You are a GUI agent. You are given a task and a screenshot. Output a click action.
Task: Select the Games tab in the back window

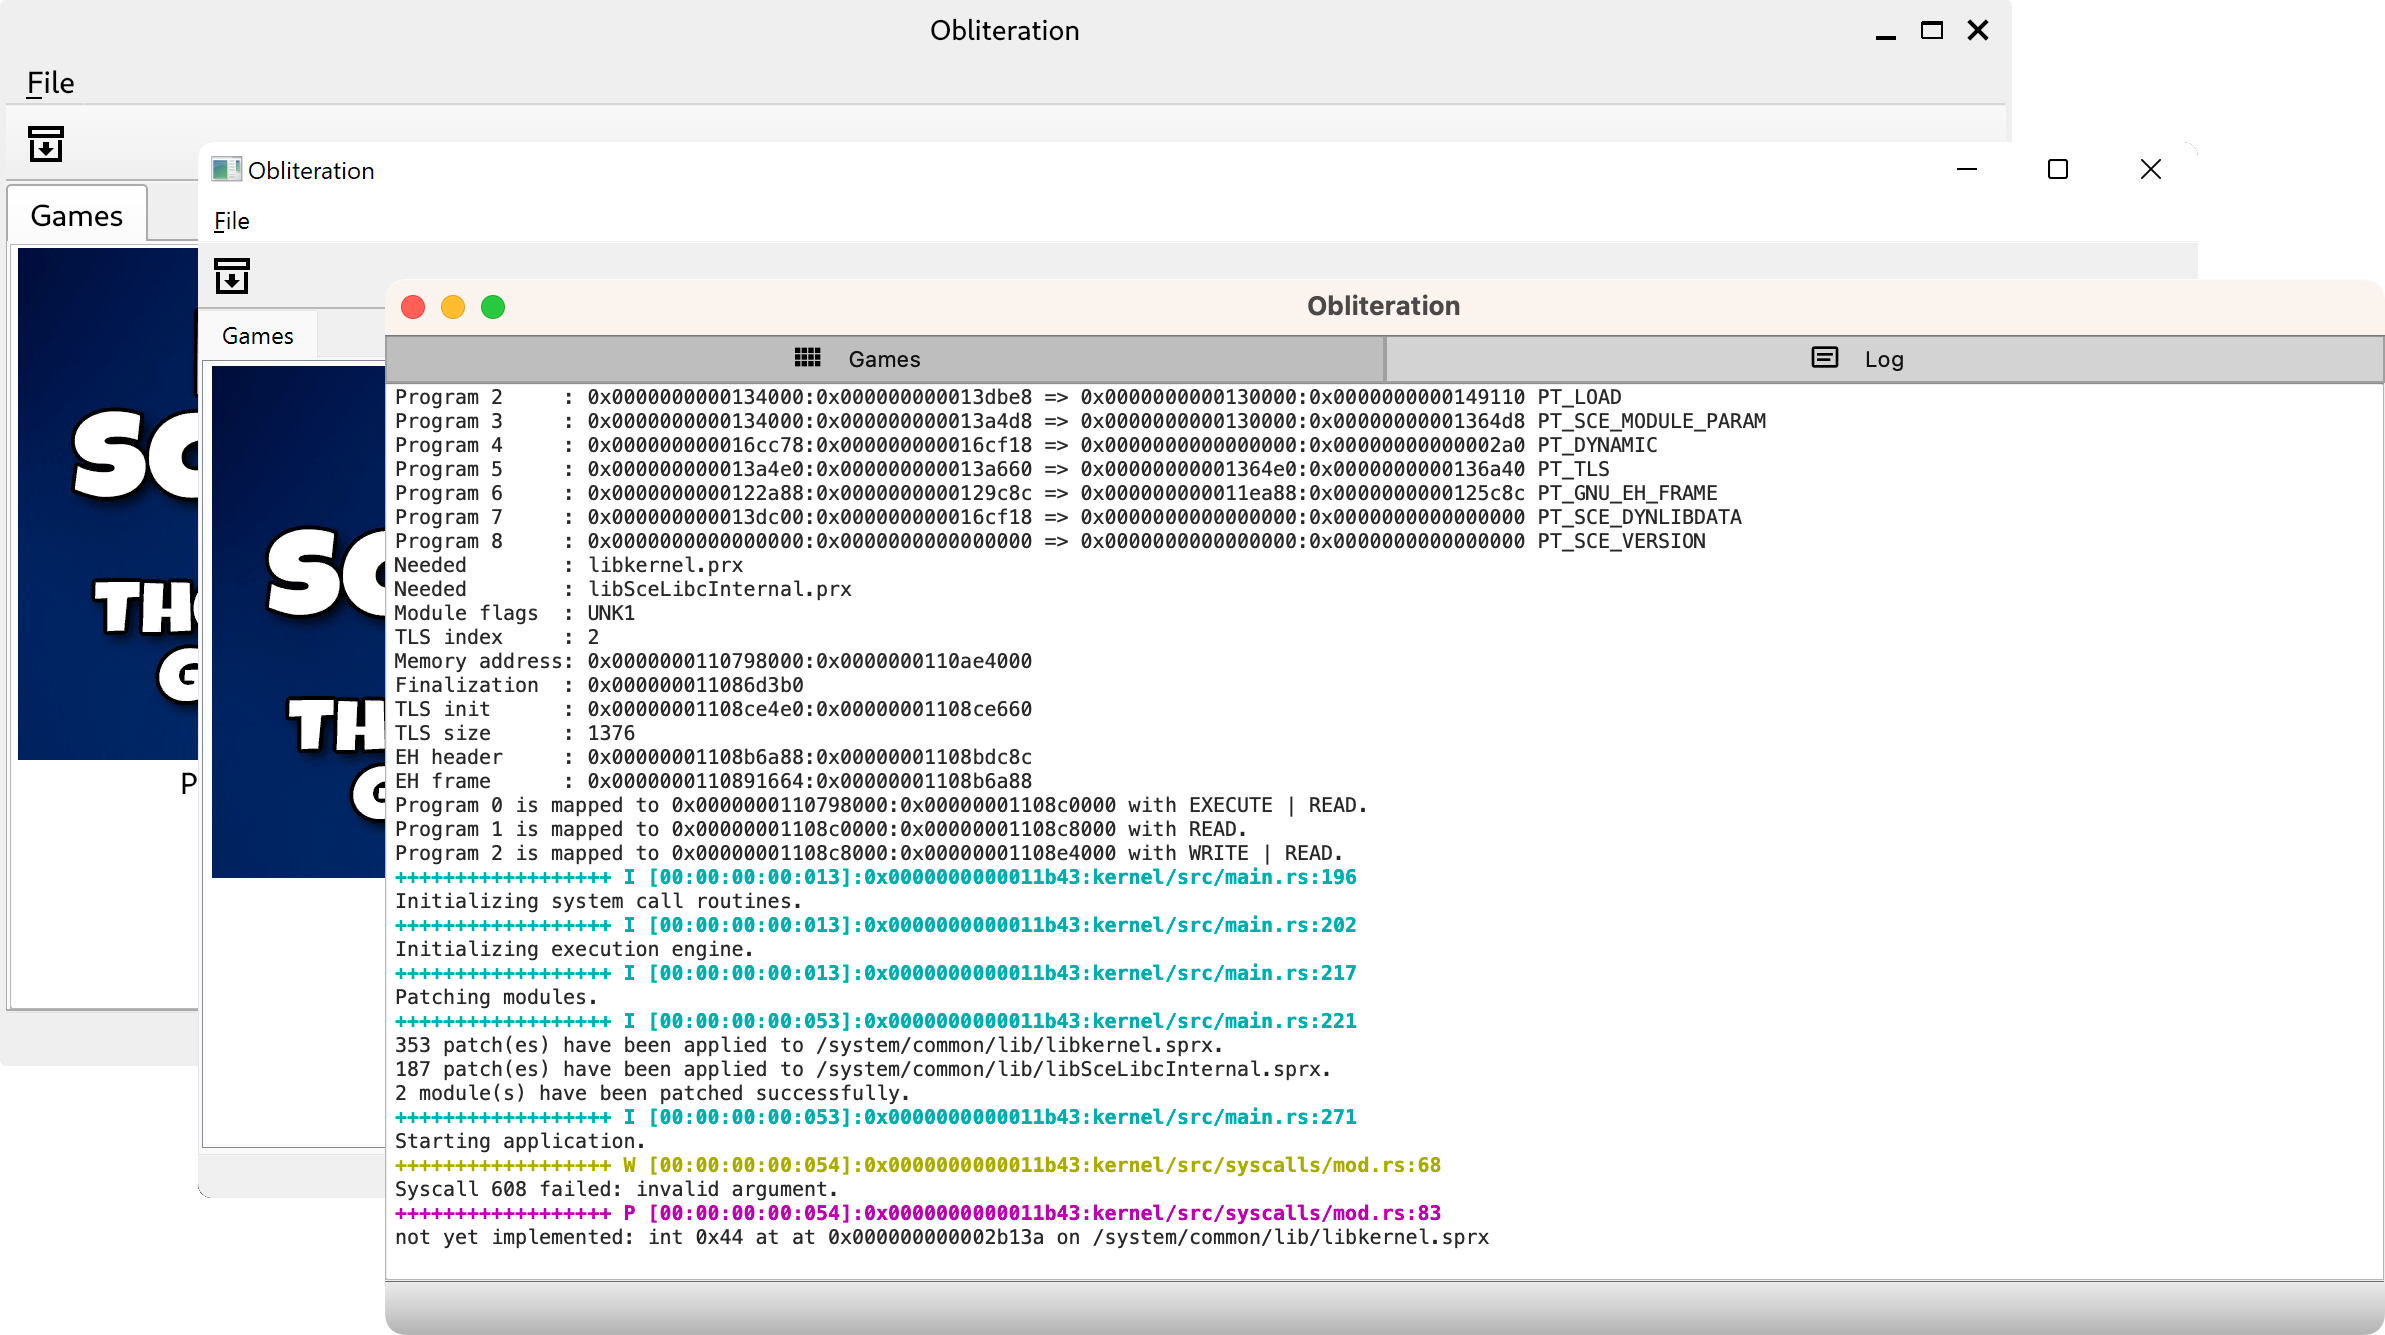tap(77, 214)
